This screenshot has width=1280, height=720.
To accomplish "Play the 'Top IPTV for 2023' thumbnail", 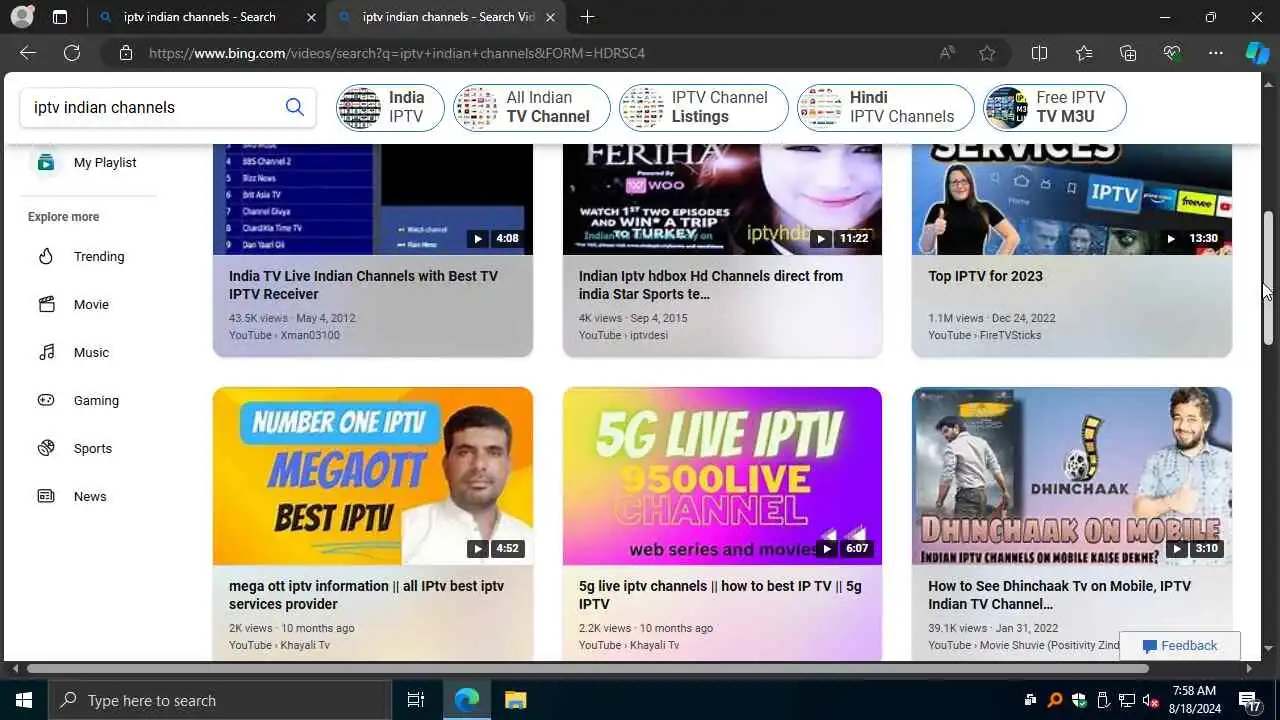I will 1072,199.
